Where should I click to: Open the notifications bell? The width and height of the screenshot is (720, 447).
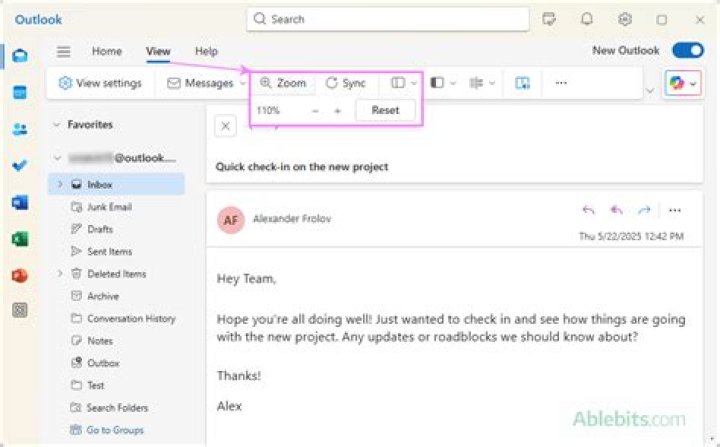pyautogui.click(x=587, y=19)
